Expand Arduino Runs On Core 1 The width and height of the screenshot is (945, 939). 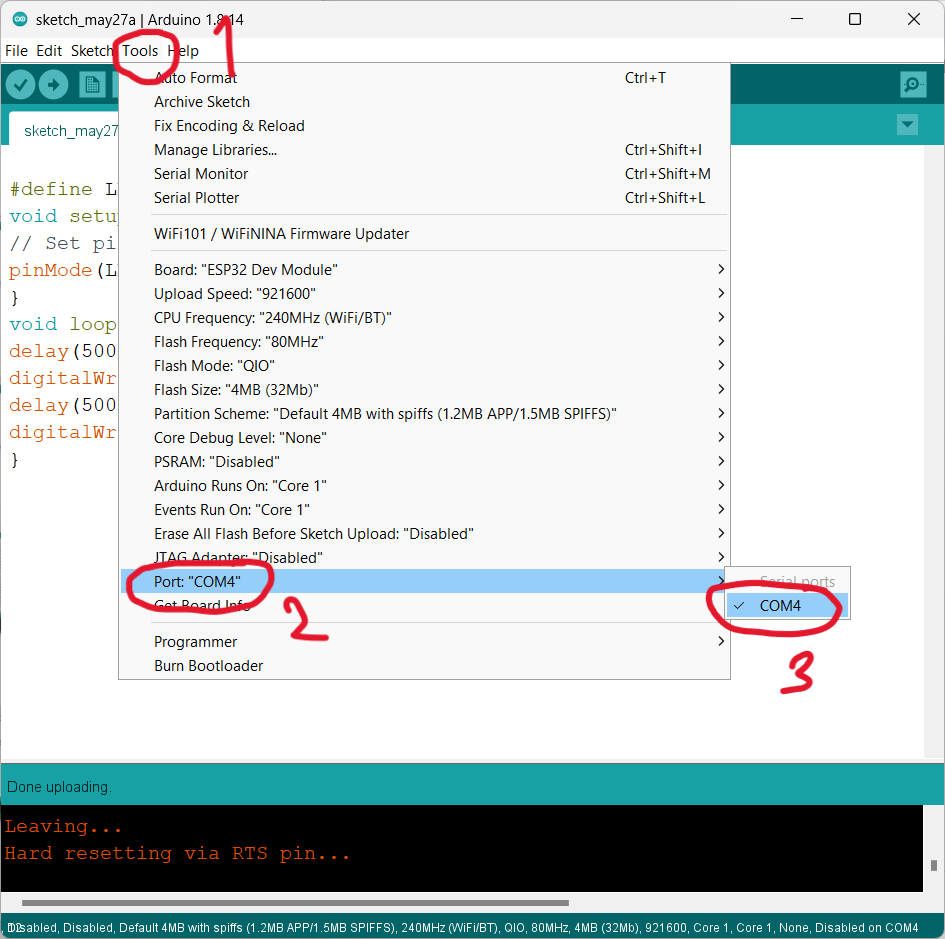click(424, 486)
